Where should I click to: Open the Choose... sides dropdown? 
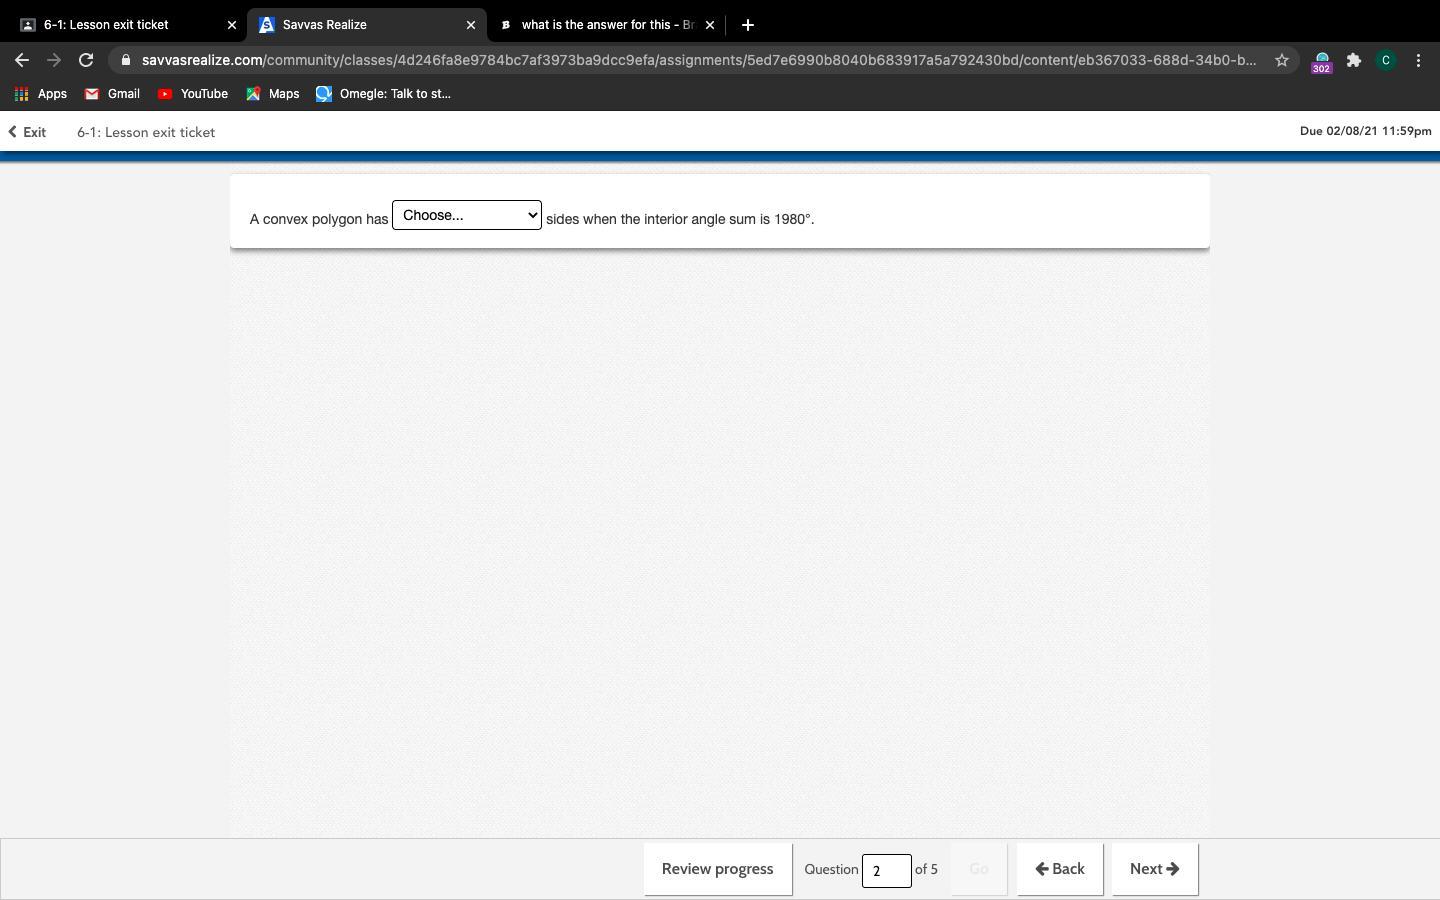point(466,215)
